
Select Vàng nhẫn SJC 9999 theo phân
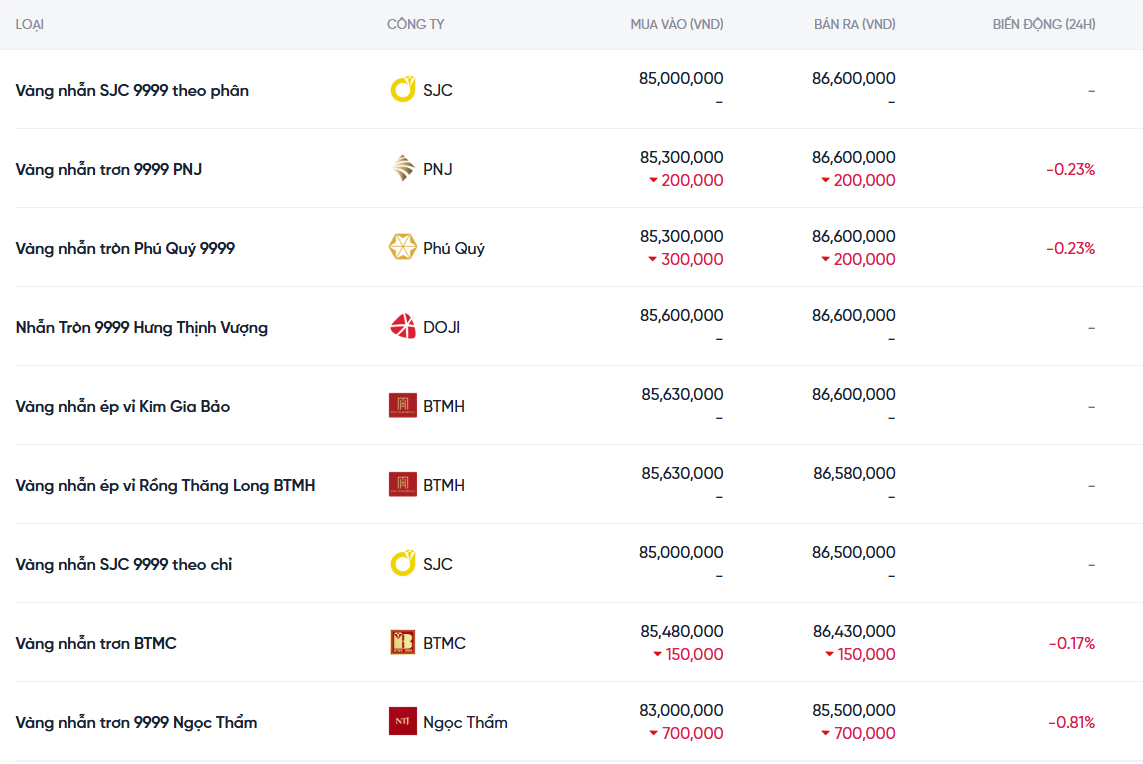pos(132,90)
